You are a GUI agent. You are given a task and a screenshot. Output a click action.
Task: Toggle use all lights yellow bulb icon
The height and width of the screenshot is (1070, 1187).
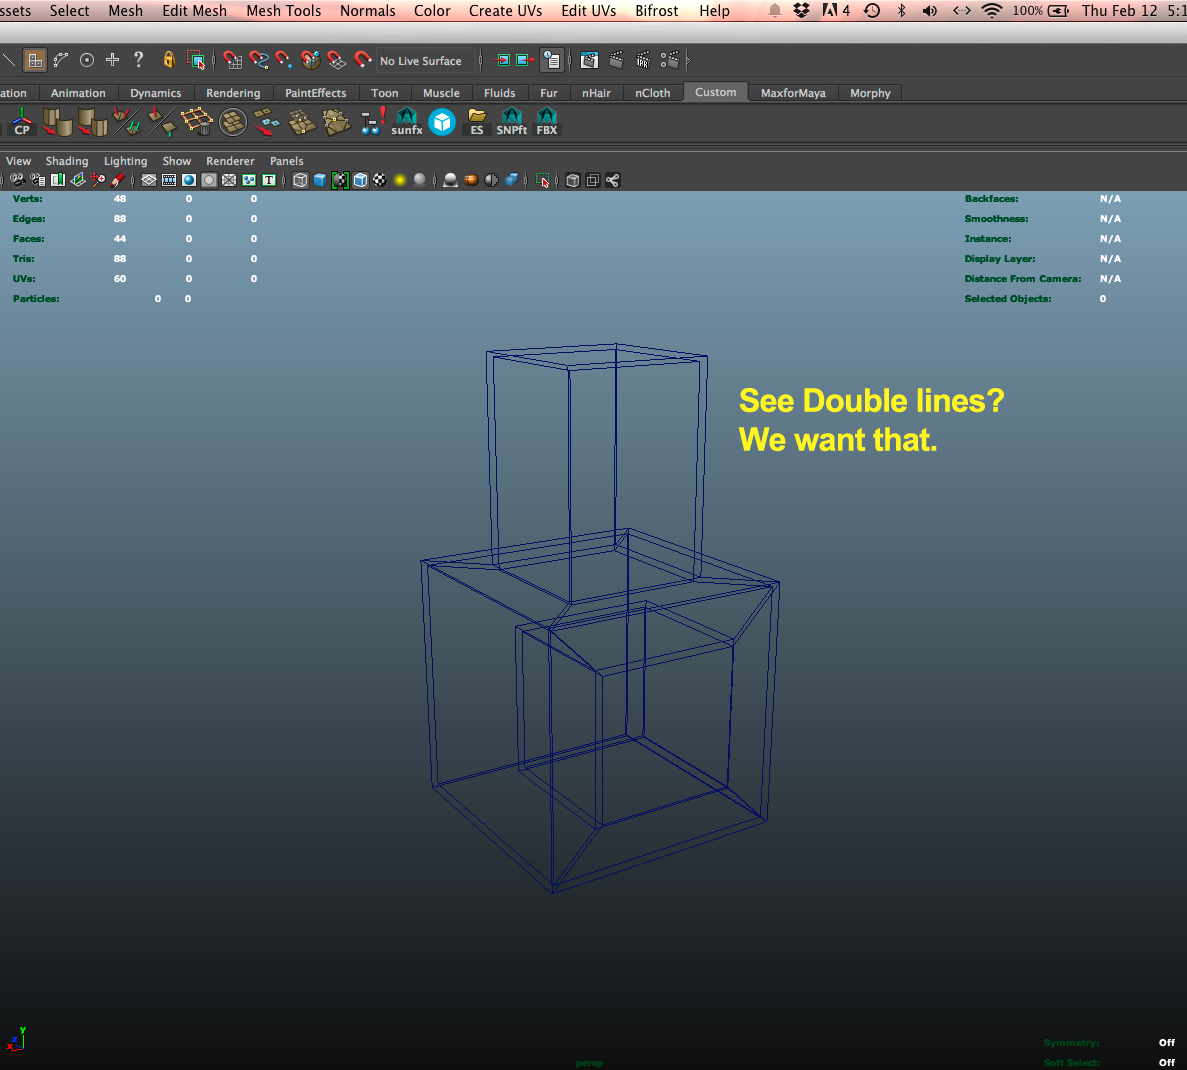pos(400,180)
